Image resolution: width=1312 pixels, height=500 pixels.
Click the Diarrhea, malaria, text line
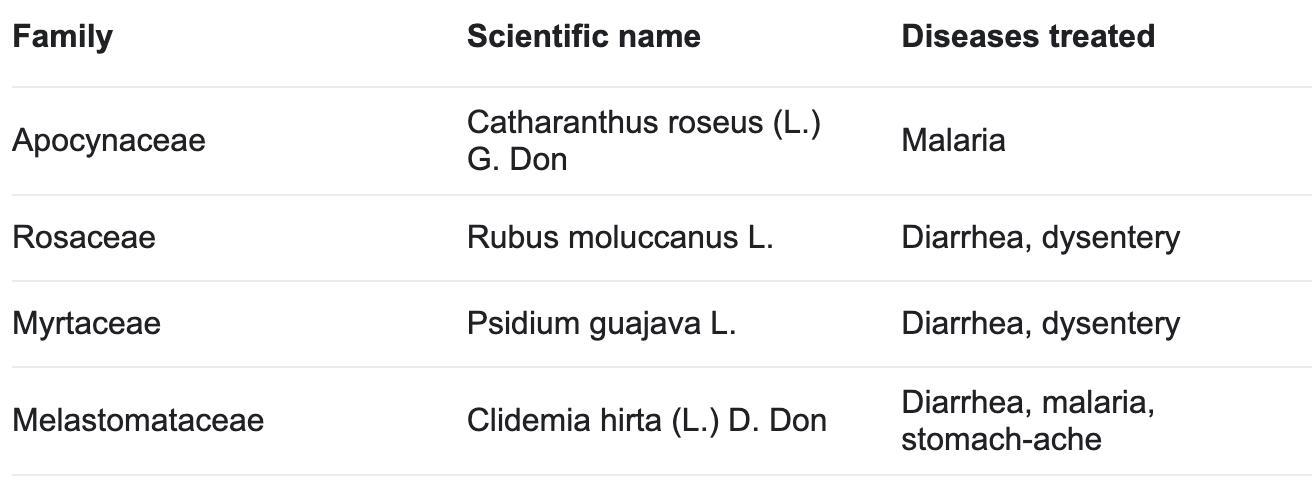1028,402
